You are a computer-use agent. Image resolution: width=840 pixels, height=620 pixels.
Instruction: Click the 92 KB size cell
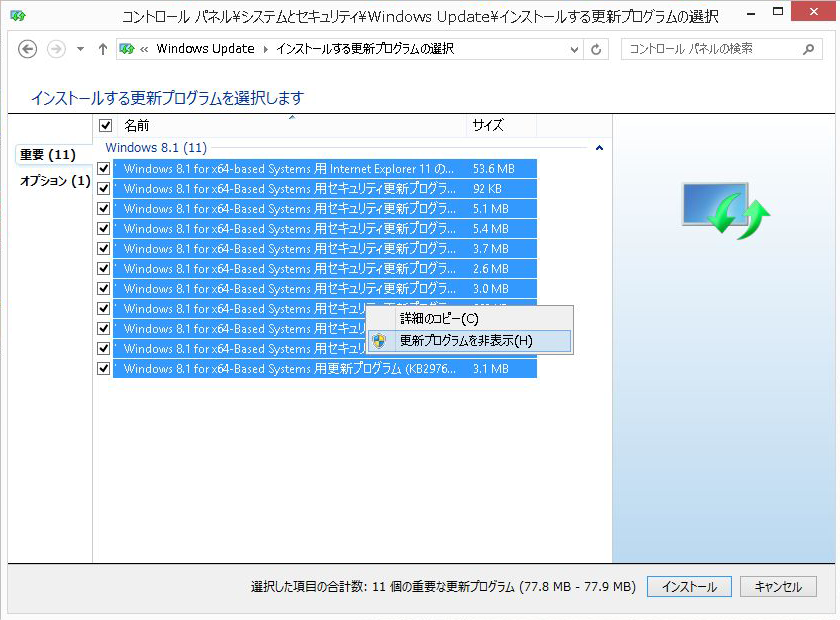click(487, 189)
